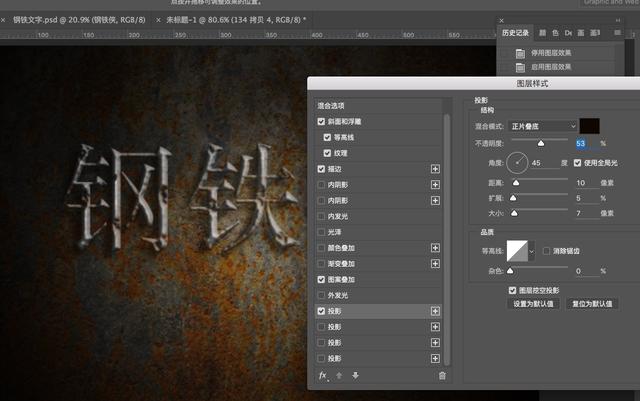Screen dimensions: 640x401
Task: Close the history panel group
Action: click(502, 20)
